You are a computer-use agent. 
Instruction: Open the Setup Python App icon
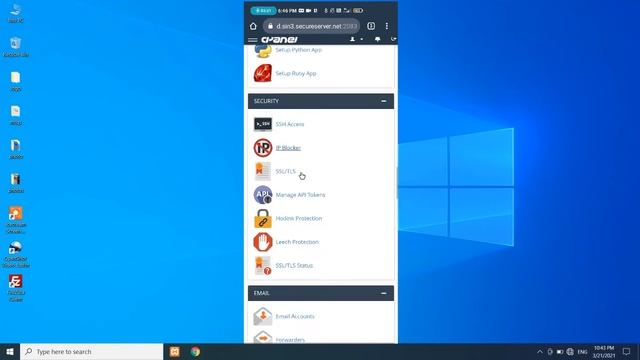coord(262,51)
